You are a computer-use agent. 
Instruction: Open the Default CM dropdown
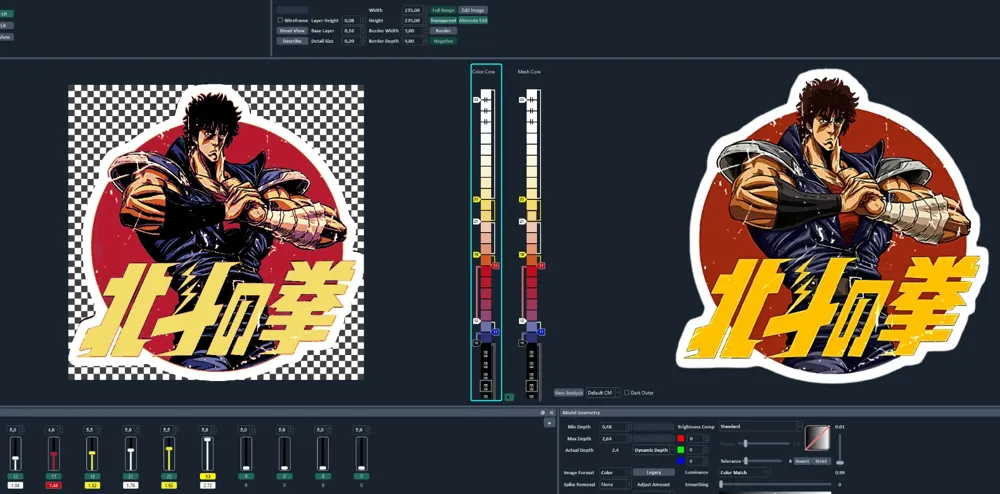(603, 393)
